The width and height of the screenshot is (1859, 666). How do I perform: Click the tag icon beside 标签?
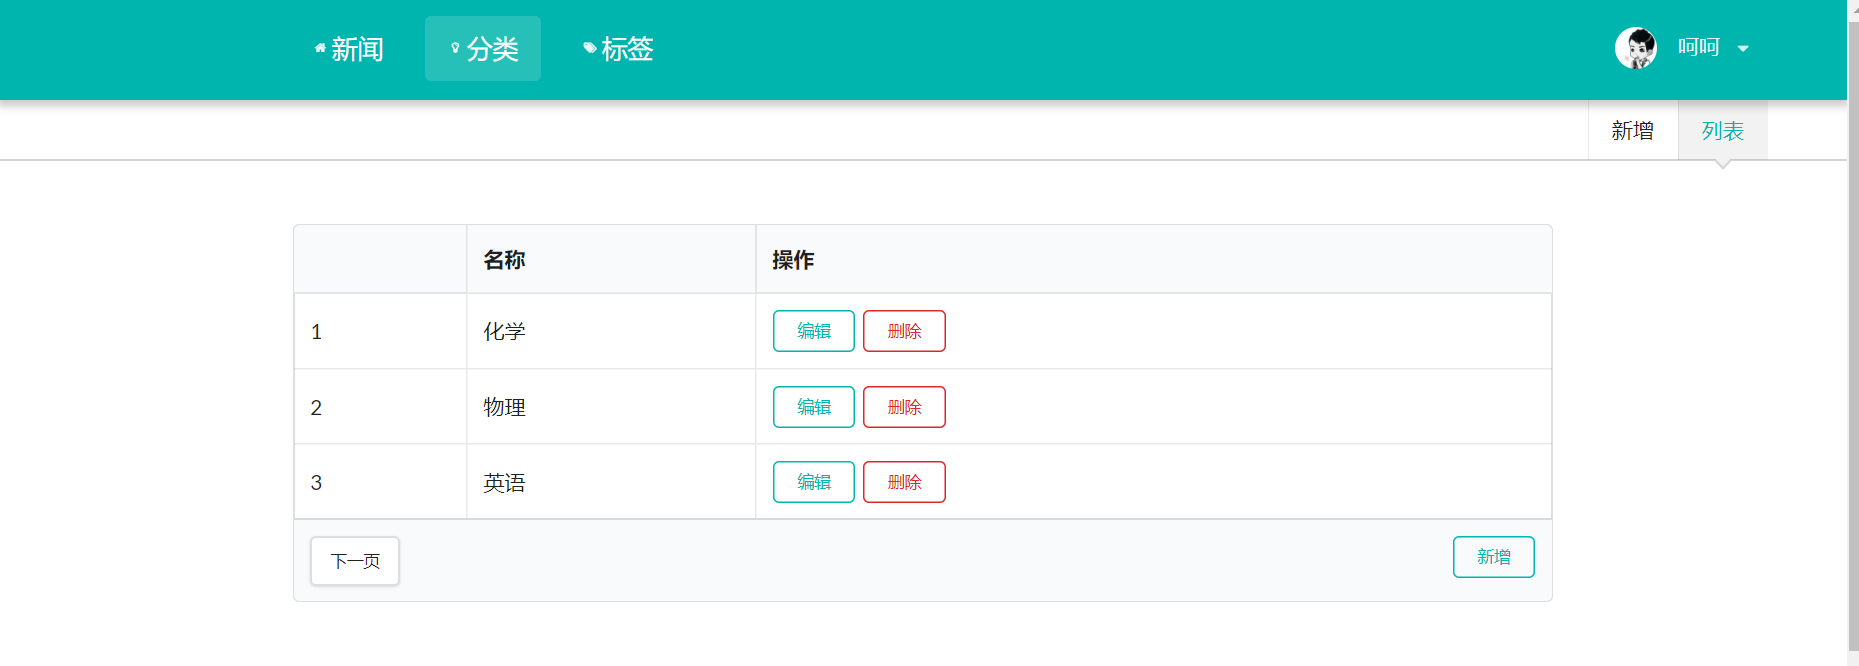pyautogui.click(x=588, y=46)
